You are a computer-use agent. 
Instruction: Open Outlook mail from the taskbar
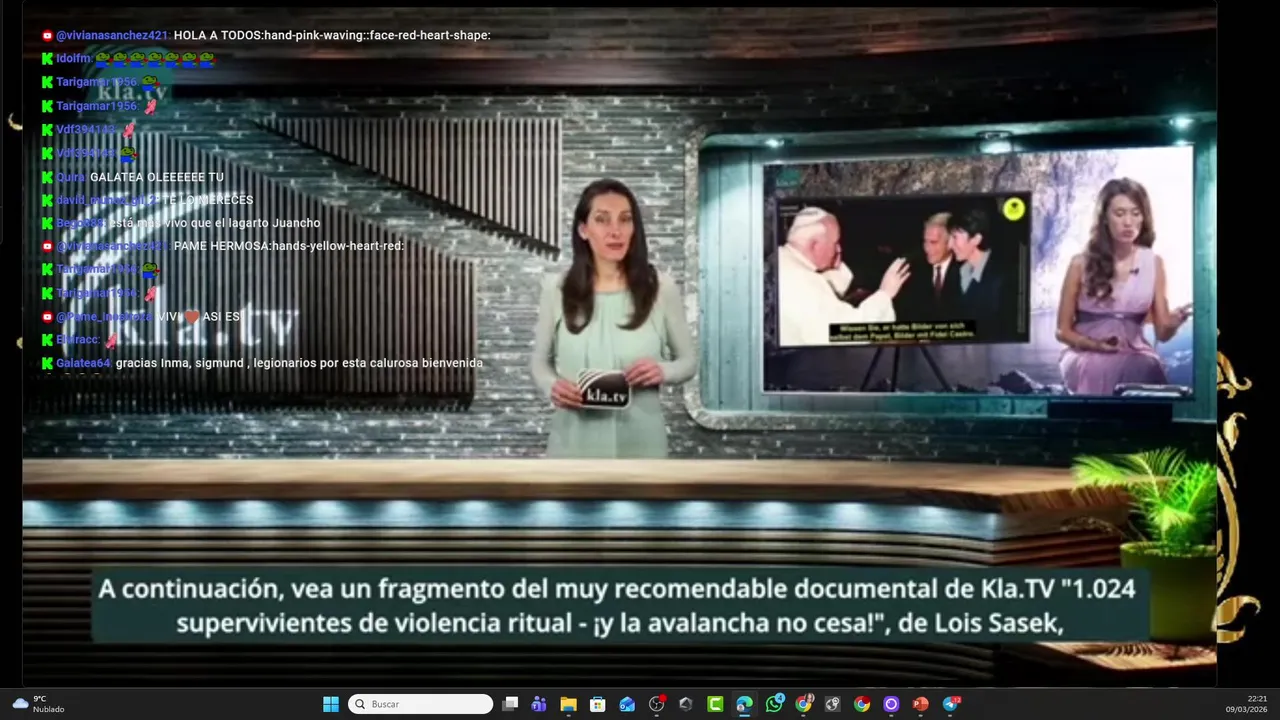pyautogui.click(x=627, y=704)
